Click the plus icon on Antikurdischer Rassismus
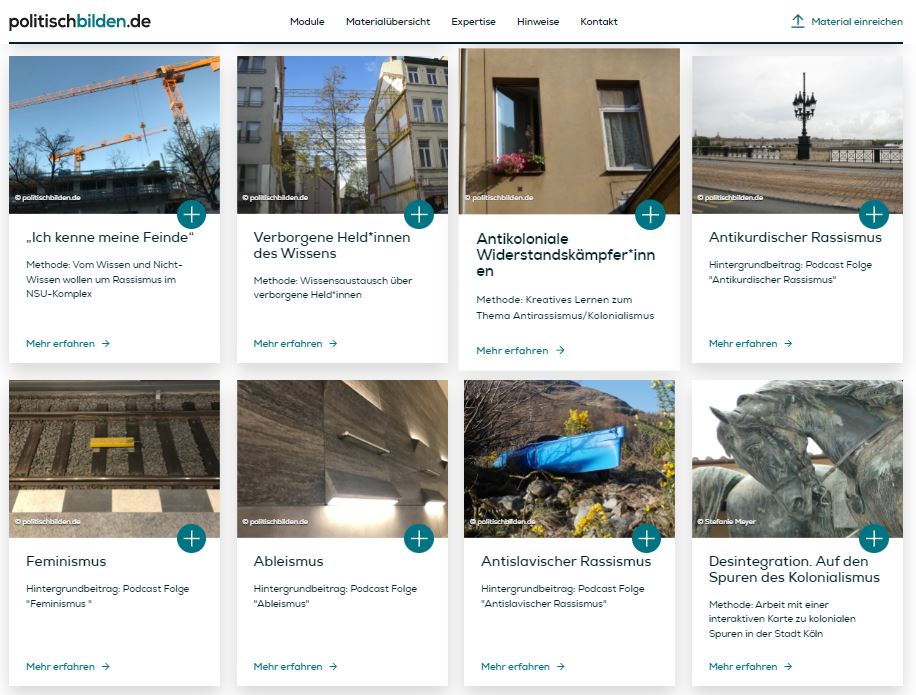916x695 pixels. click(874, 214)
